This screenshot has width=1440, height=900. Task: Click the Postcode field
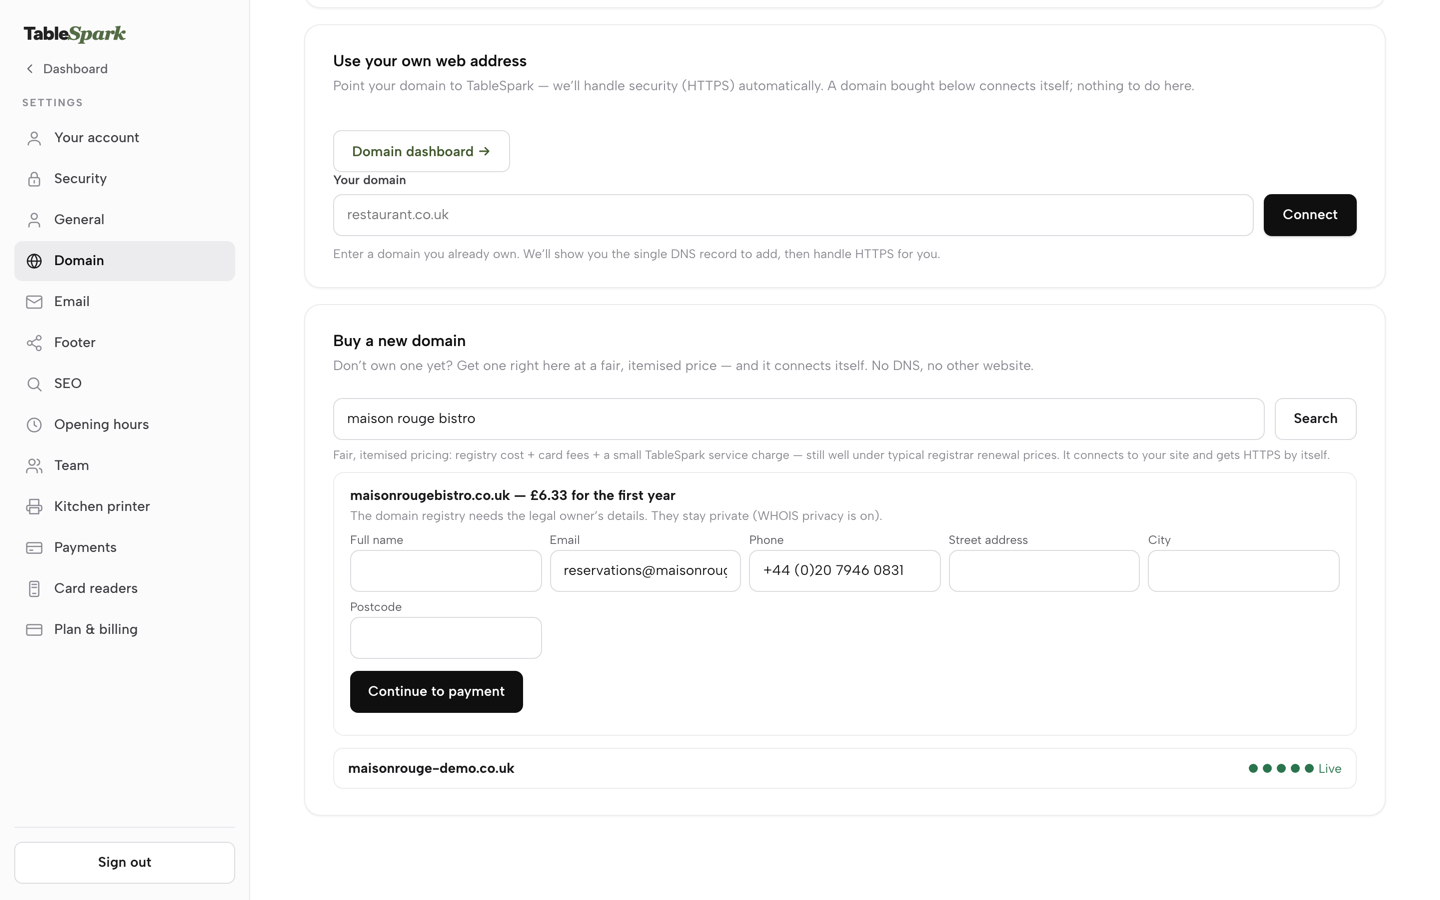pyautogui.click(x=446, y=638)
